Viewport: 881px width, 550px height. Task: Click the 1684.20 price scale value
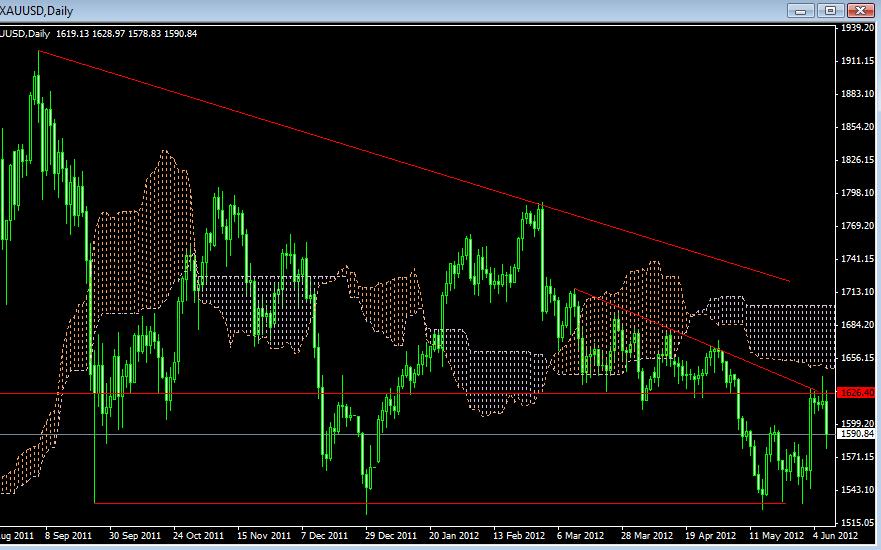point(857,325)
